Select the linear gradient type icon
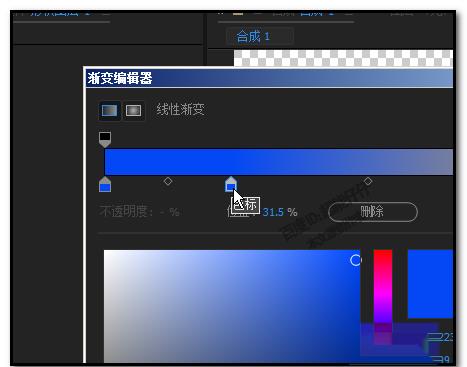The height and width of the screenshot is (367, 467). click(x=110, y=110)
